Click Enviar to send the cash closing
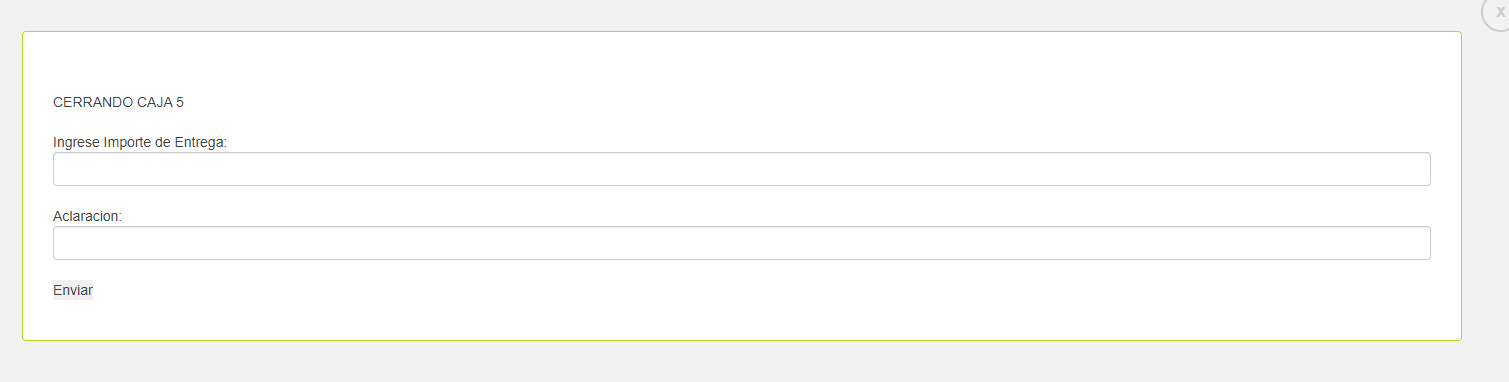The height and width of the screenshot is (382, 1509). click(x=73, y=290)
